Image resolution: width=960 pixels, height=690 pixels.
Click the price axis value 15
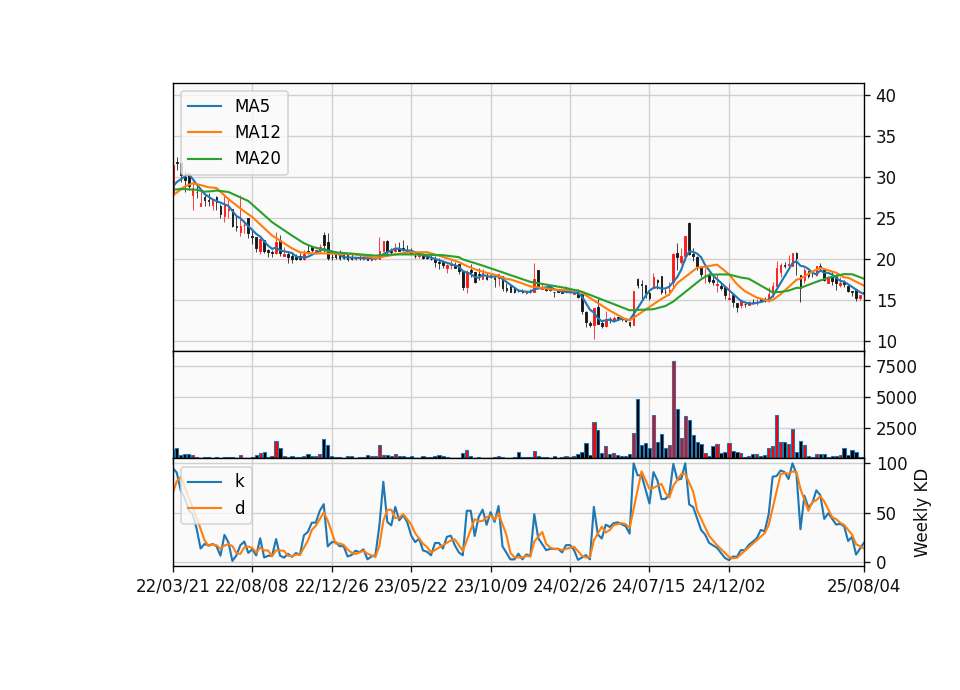tap(886, 301)
